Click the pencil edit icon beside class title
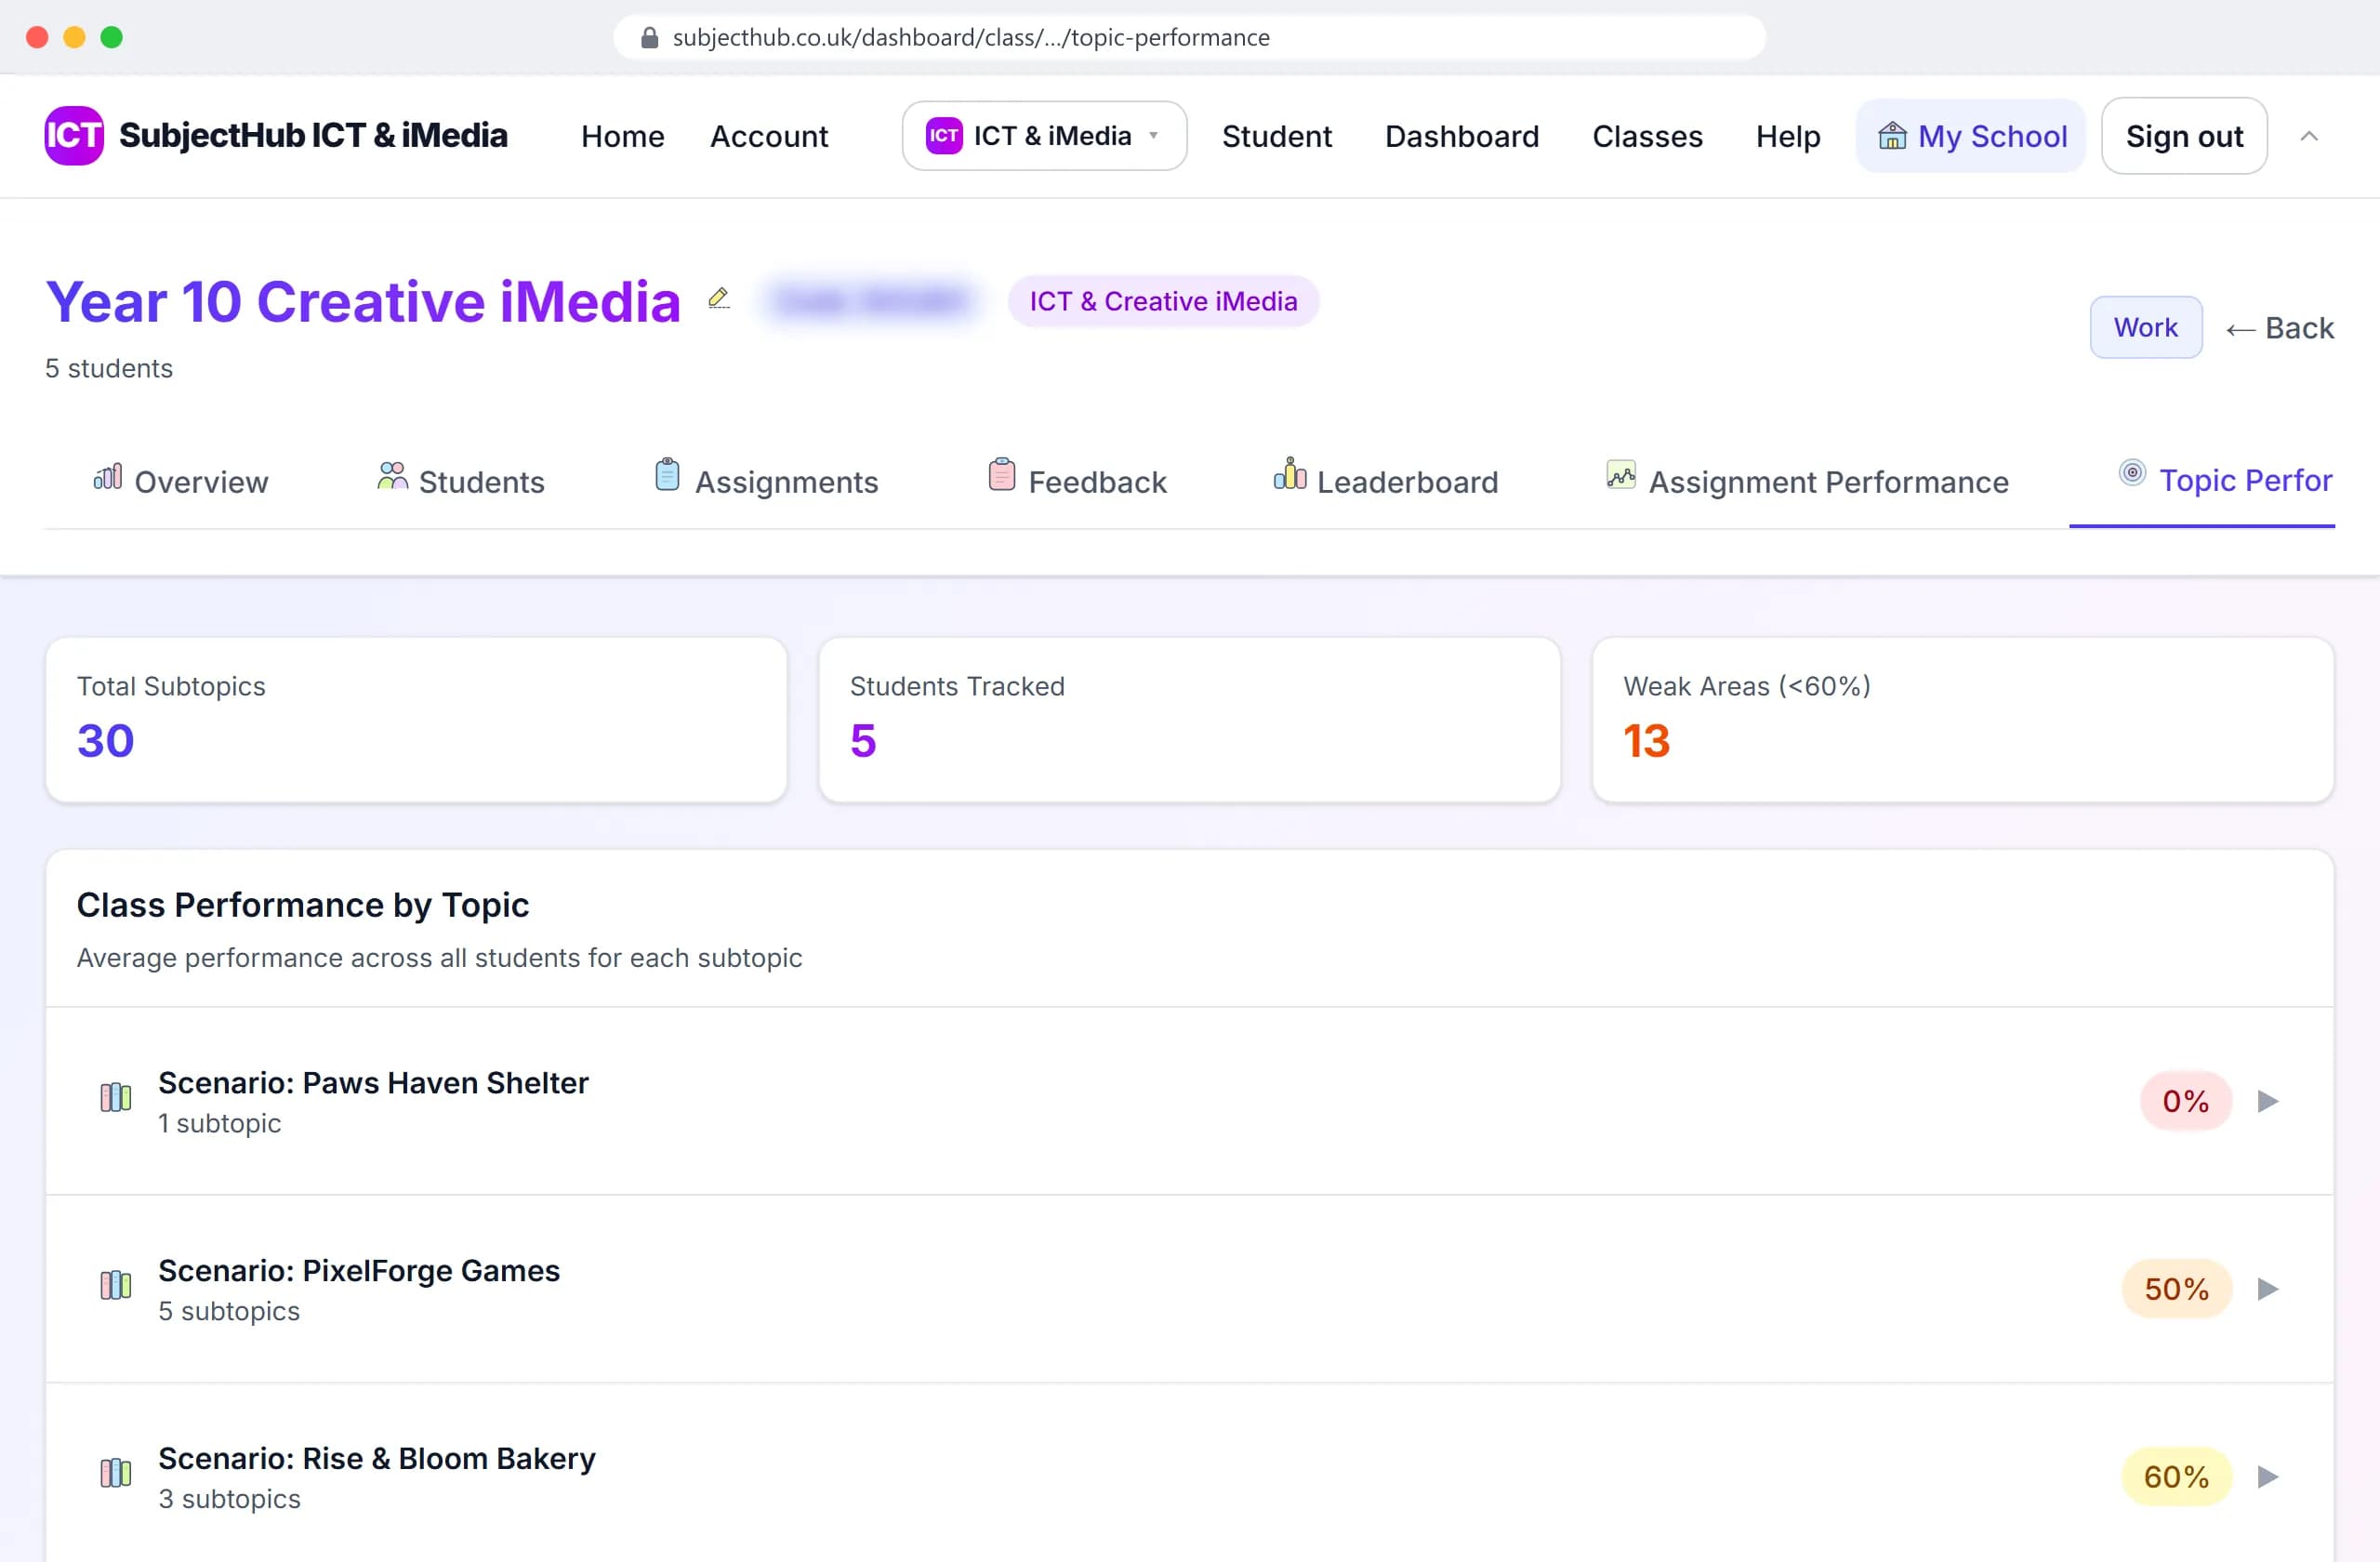This screenshot has height=1562, width=2380. pyautogui.click(x=719, y=299)
